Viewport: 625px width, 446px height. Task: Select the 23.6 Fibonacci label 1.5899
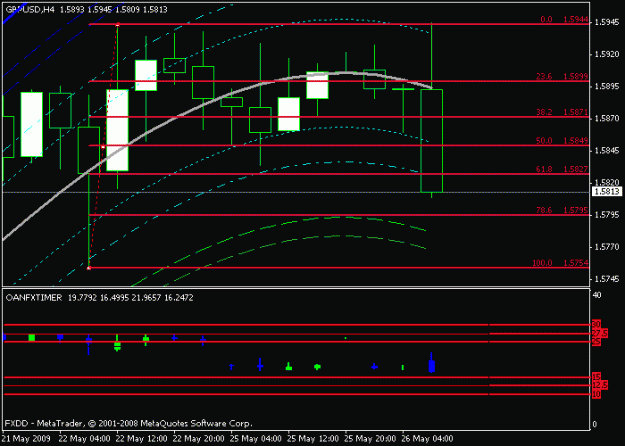tap(562, 76)
